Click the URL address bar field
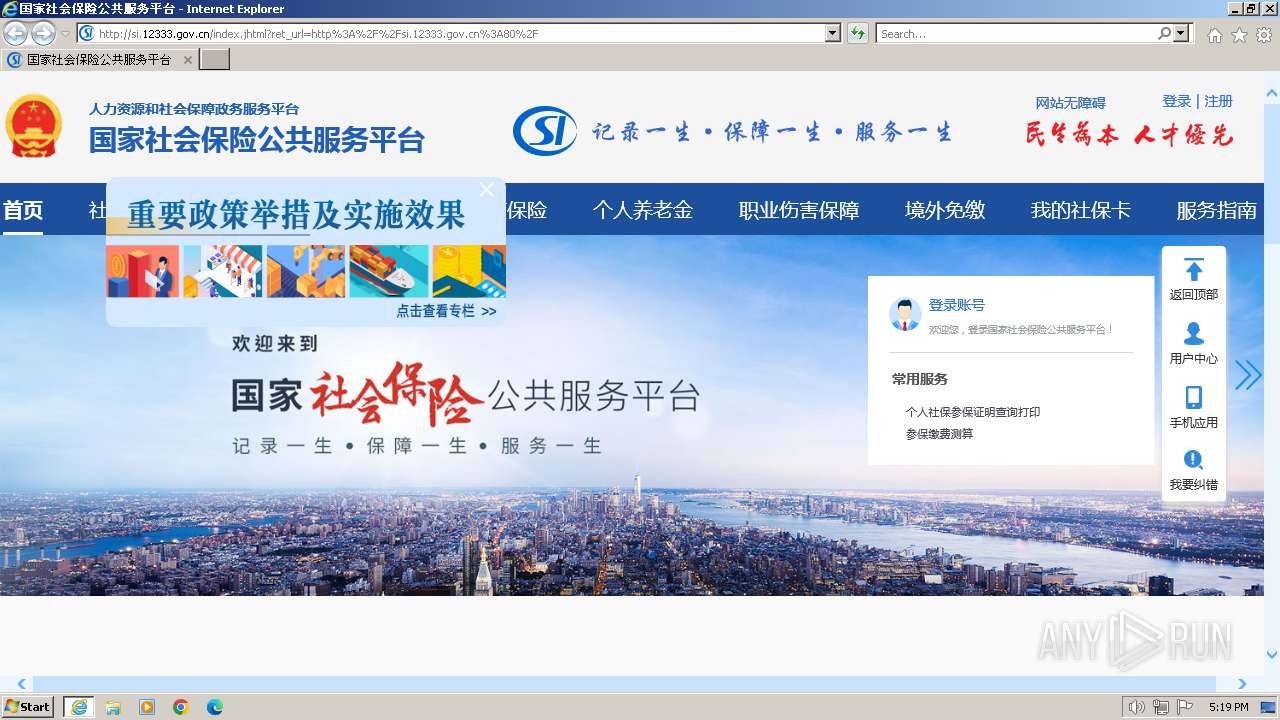Viewport: 1280px width, 720px height. [451, 33]
